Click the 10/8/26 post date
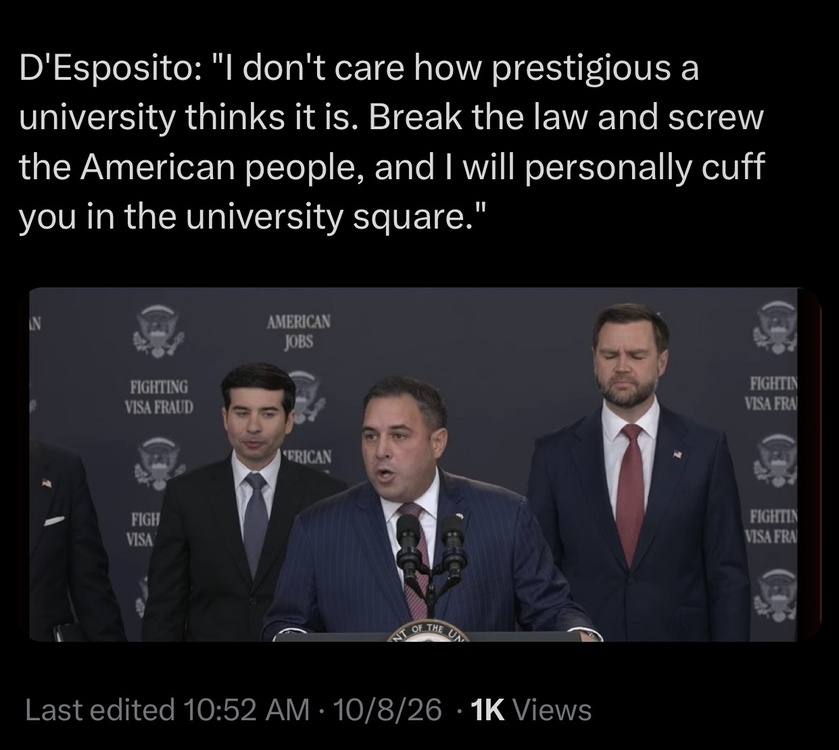Screen dimensions: 839x750 (x=387, y=710)
